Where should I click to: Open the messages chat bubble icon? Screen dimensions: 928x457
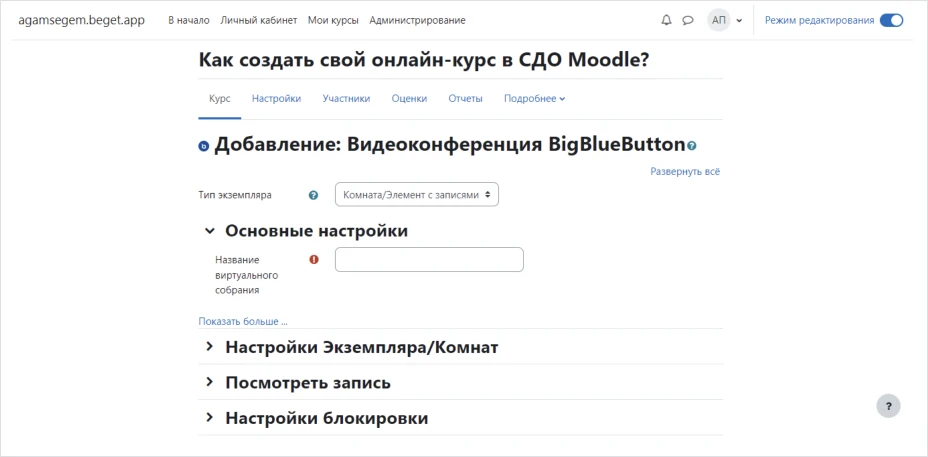[688, 20]
